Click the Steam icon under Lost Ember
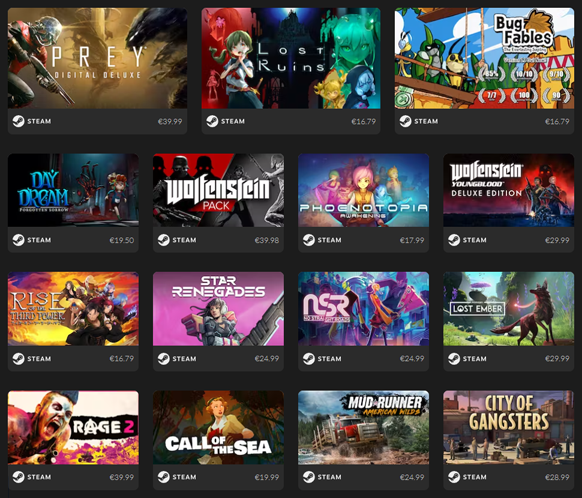The height and width of the screenshot is (498, 582). tap(454, 358)
